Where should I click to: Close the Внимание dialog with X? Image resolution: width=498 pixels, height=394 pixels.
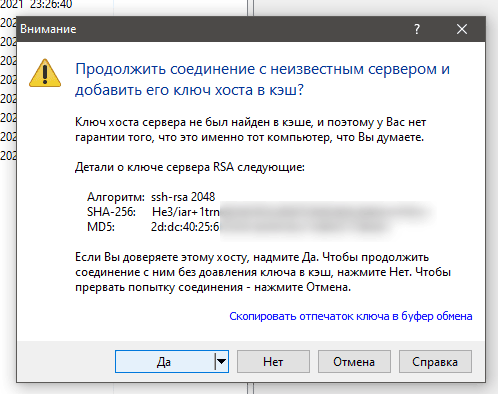tap(462, 29)
